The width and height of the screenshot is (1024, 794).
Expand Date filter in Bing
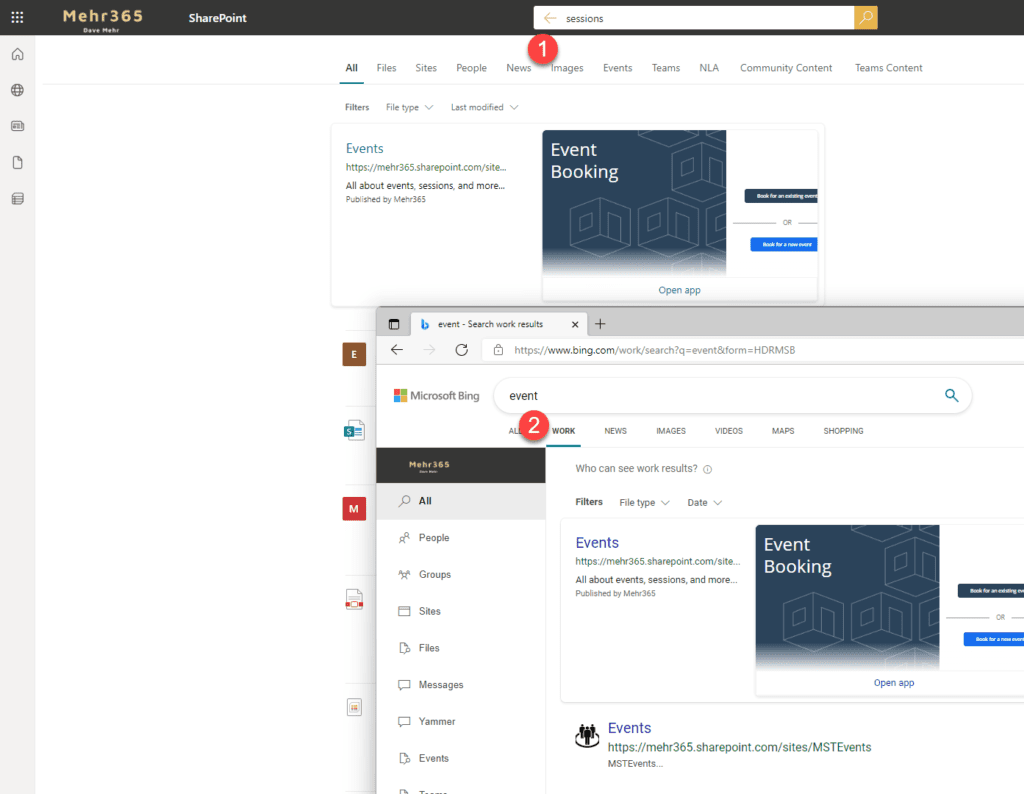point(705,502)
